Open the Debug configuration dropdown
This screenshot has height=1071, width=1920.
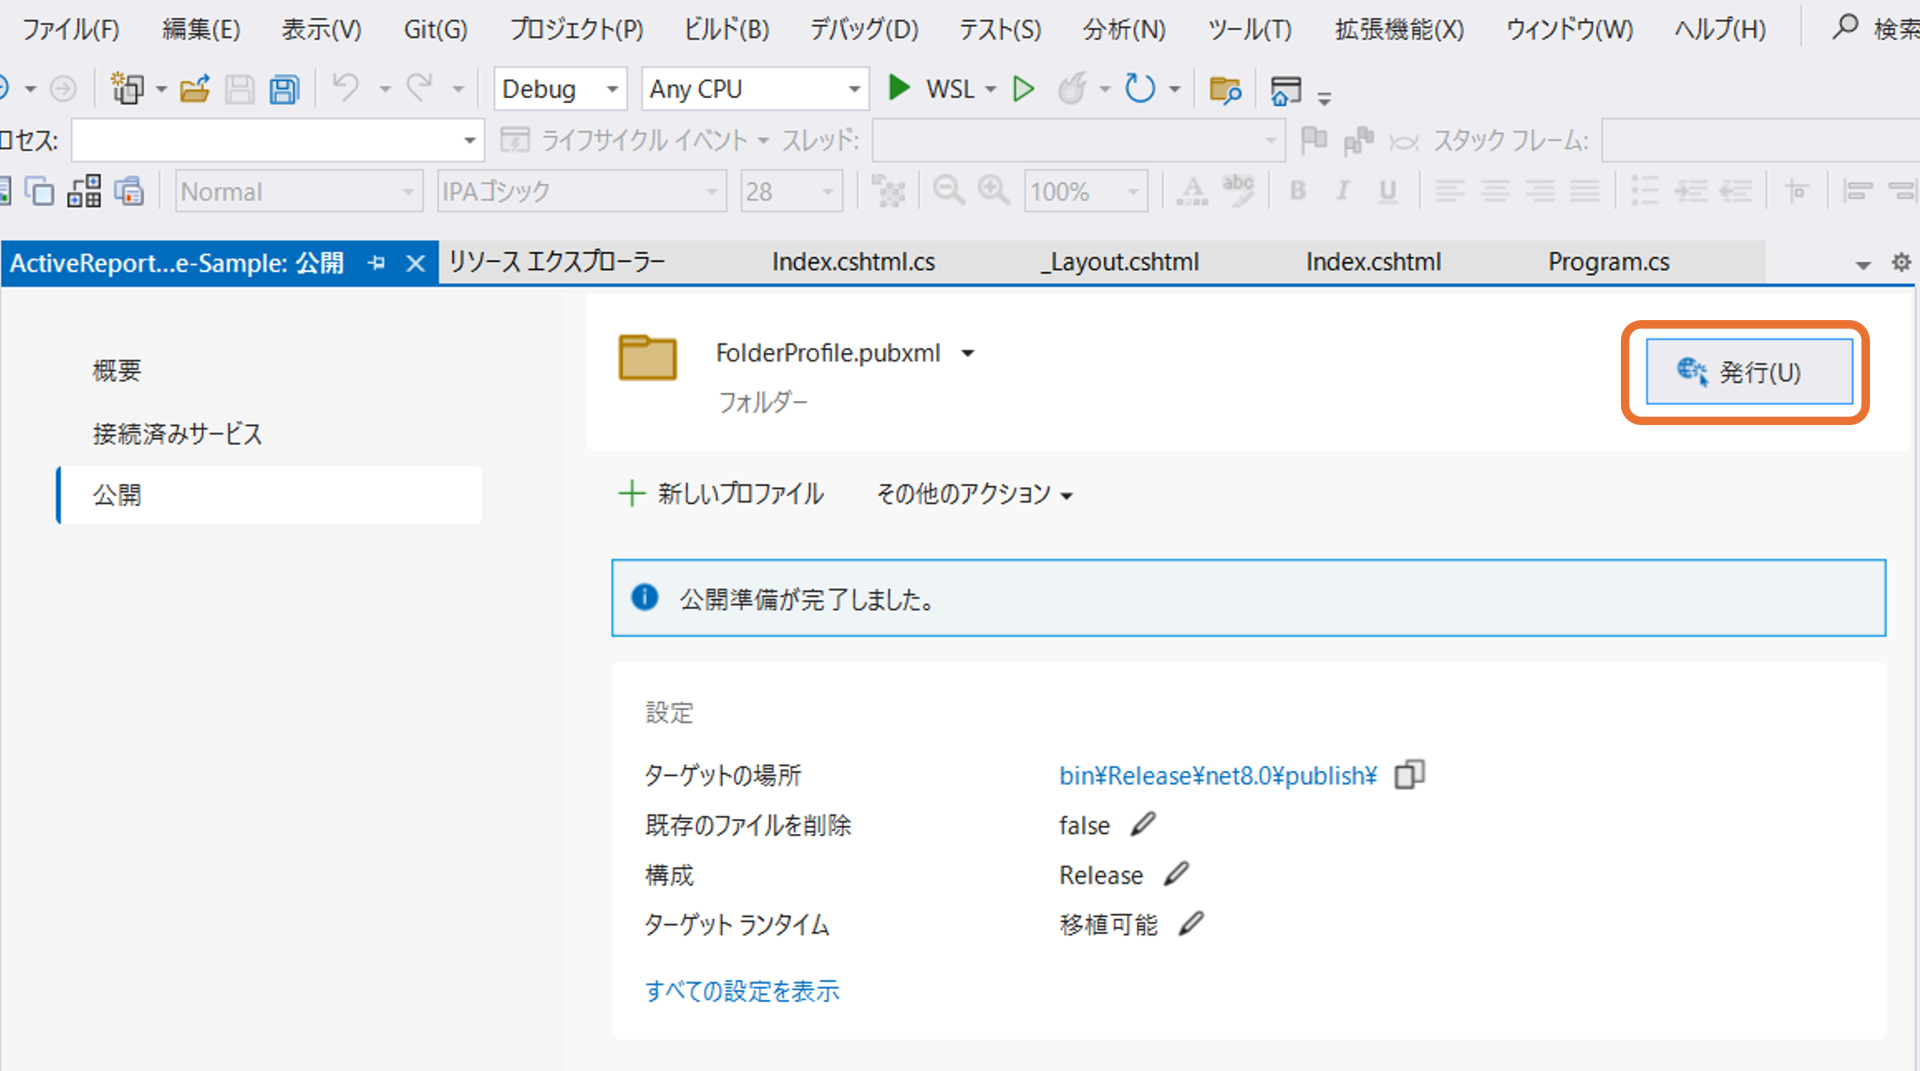tap(560, 89)
